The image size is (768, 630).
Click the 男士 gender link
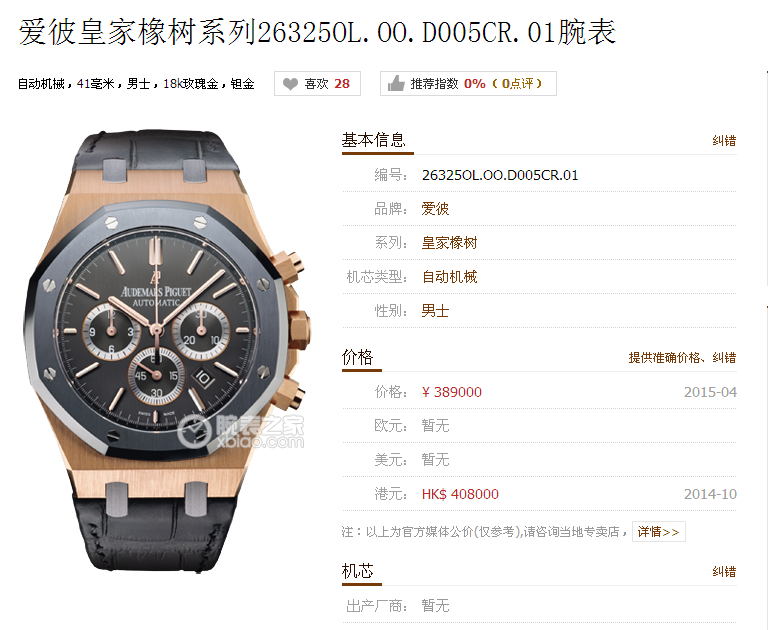tap(435, 311)
